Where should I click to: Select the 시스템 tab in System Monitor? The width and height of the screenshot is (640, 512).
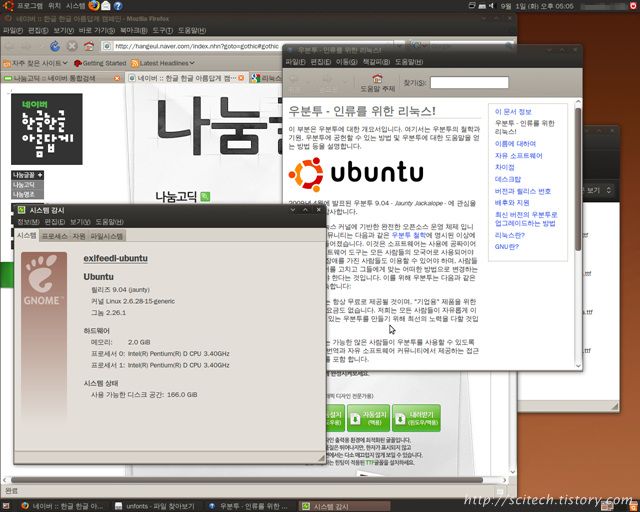[x=27, y=236]
